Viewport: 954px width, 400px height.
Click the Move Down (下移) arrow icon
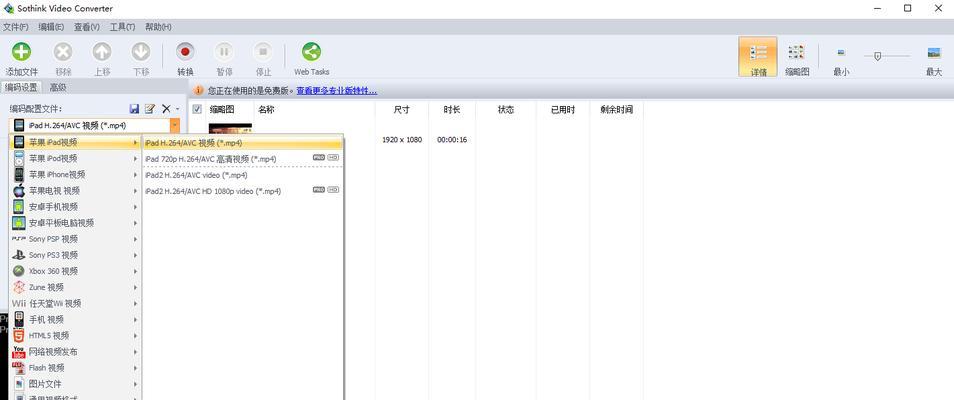pyautogui.click(x=141, y=52)
